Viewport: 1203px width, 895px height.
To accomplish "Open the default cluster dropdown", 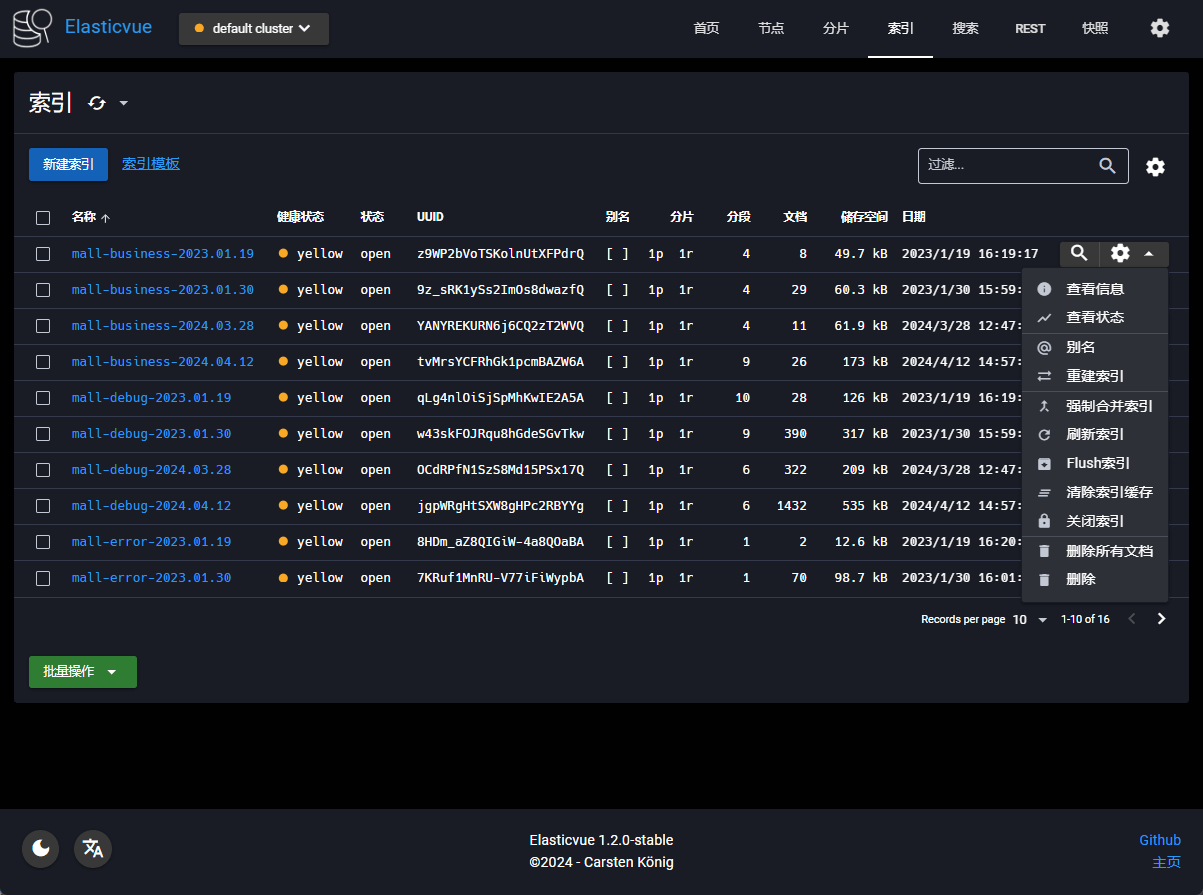I will click(254, 29).
